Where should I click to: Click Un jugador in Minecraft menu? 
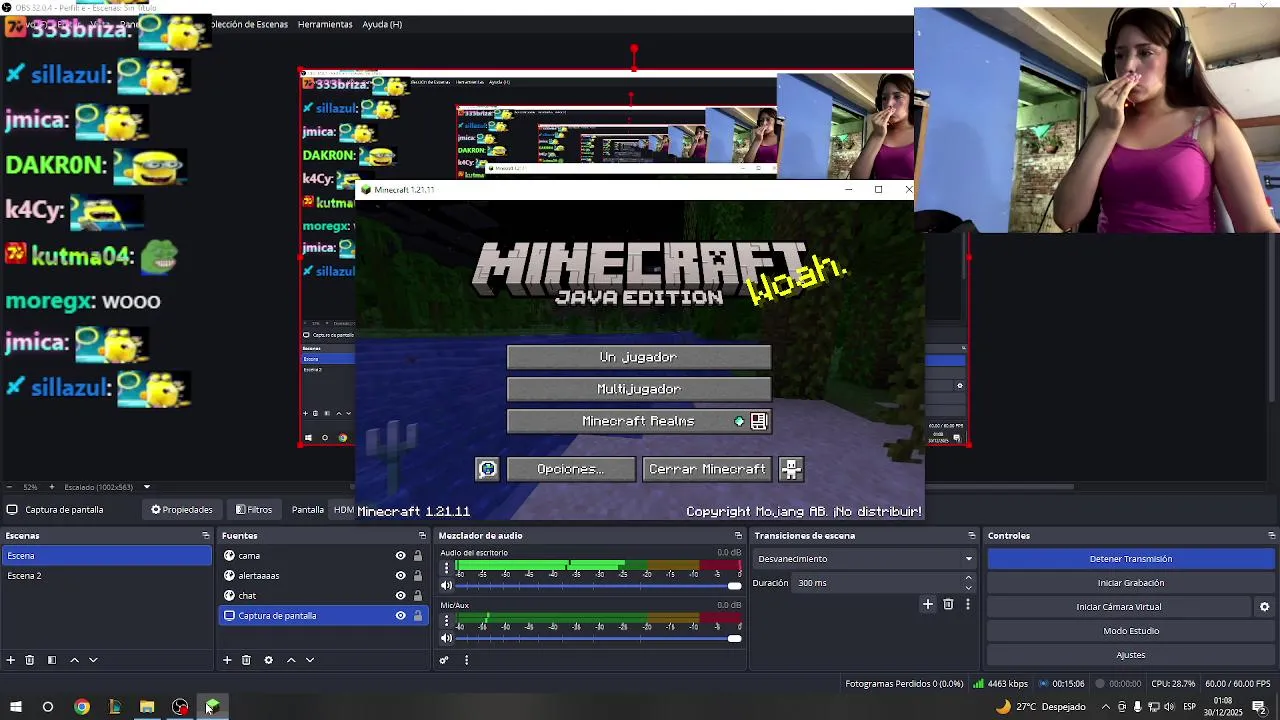coord(639,357)
